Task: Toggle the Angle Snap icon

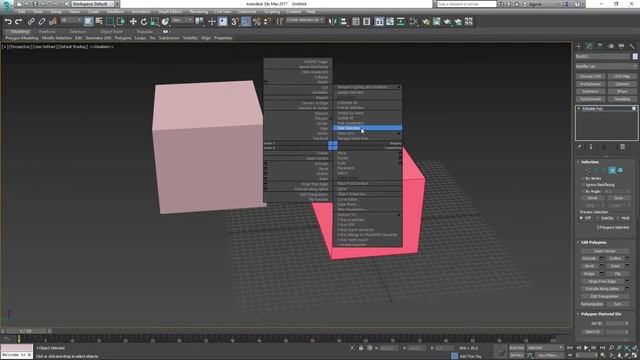Action: pos(246,22)
